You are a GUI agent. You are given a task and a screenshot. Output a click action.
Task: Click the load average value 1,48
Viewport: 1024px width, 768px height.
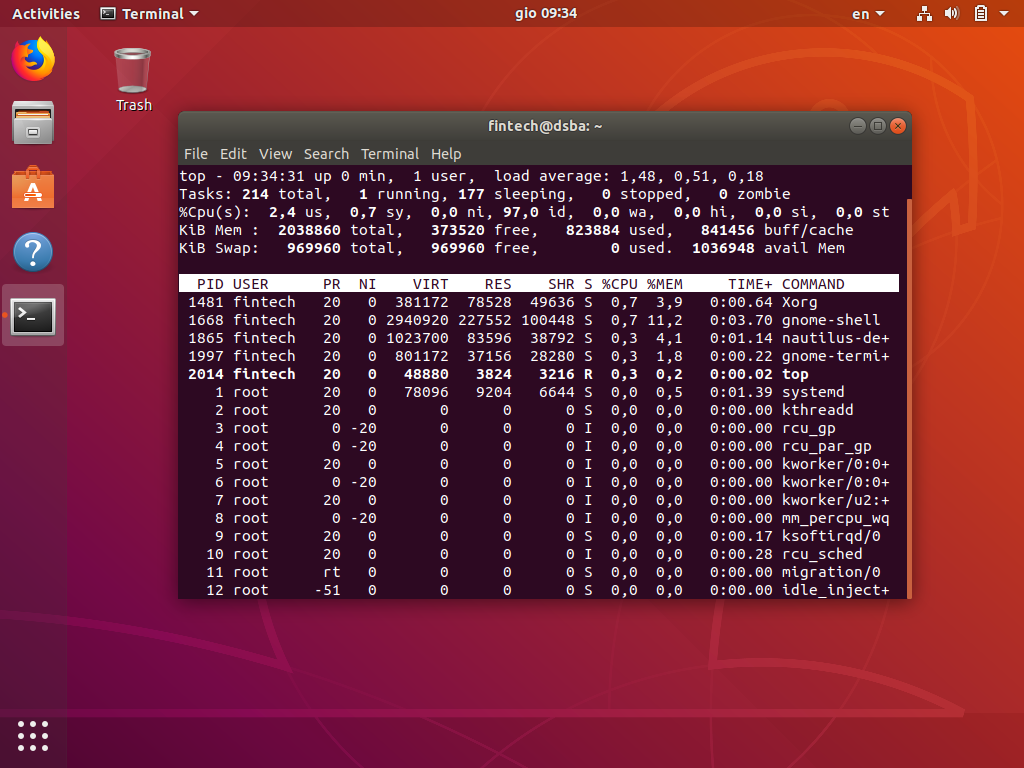(x=637, y=176)
